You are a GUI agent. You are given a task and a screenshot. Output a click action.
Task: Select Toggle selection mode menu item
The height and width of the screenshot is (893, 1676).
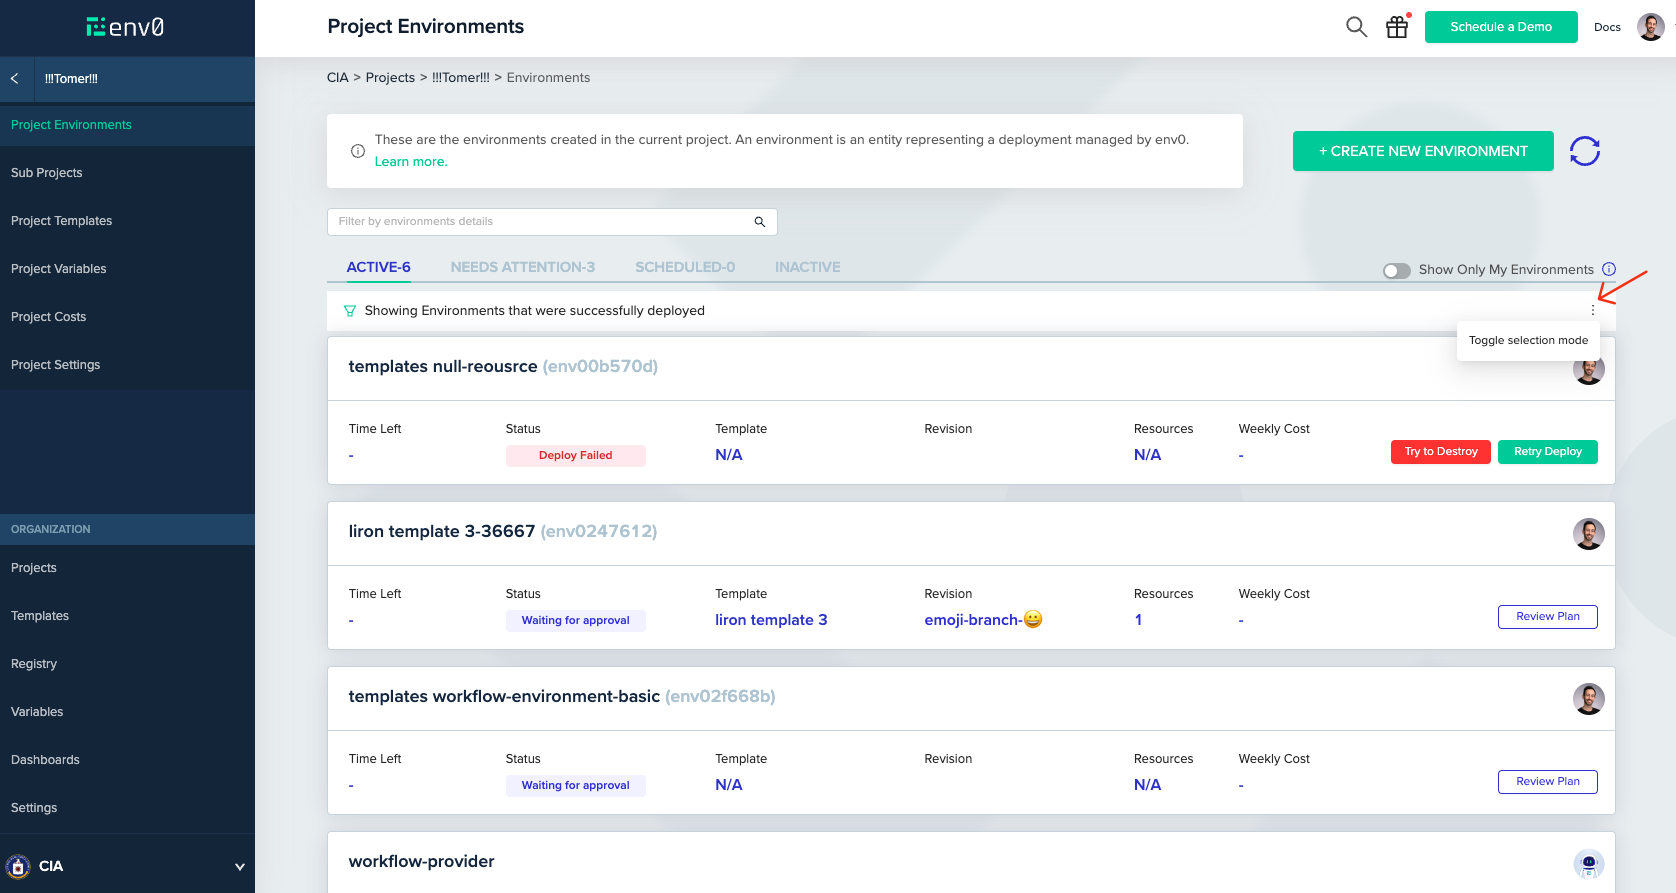pos(1528,340)
